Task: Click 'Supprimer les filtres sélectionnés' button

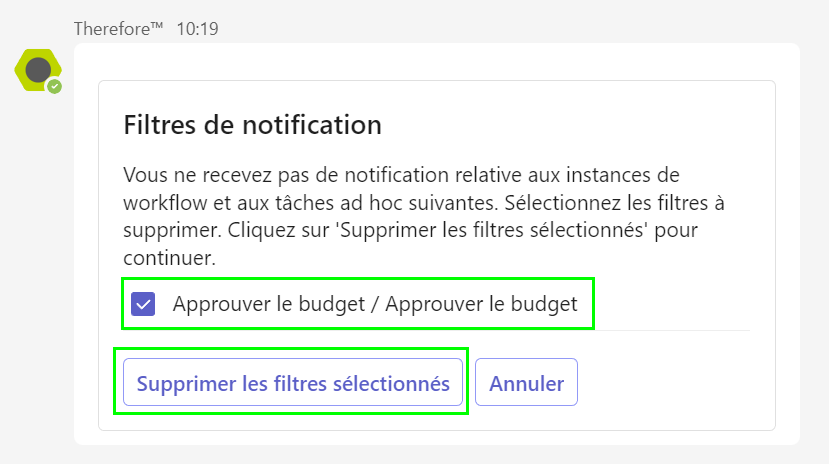Action: pyautogui.click(x=293, y=382)
